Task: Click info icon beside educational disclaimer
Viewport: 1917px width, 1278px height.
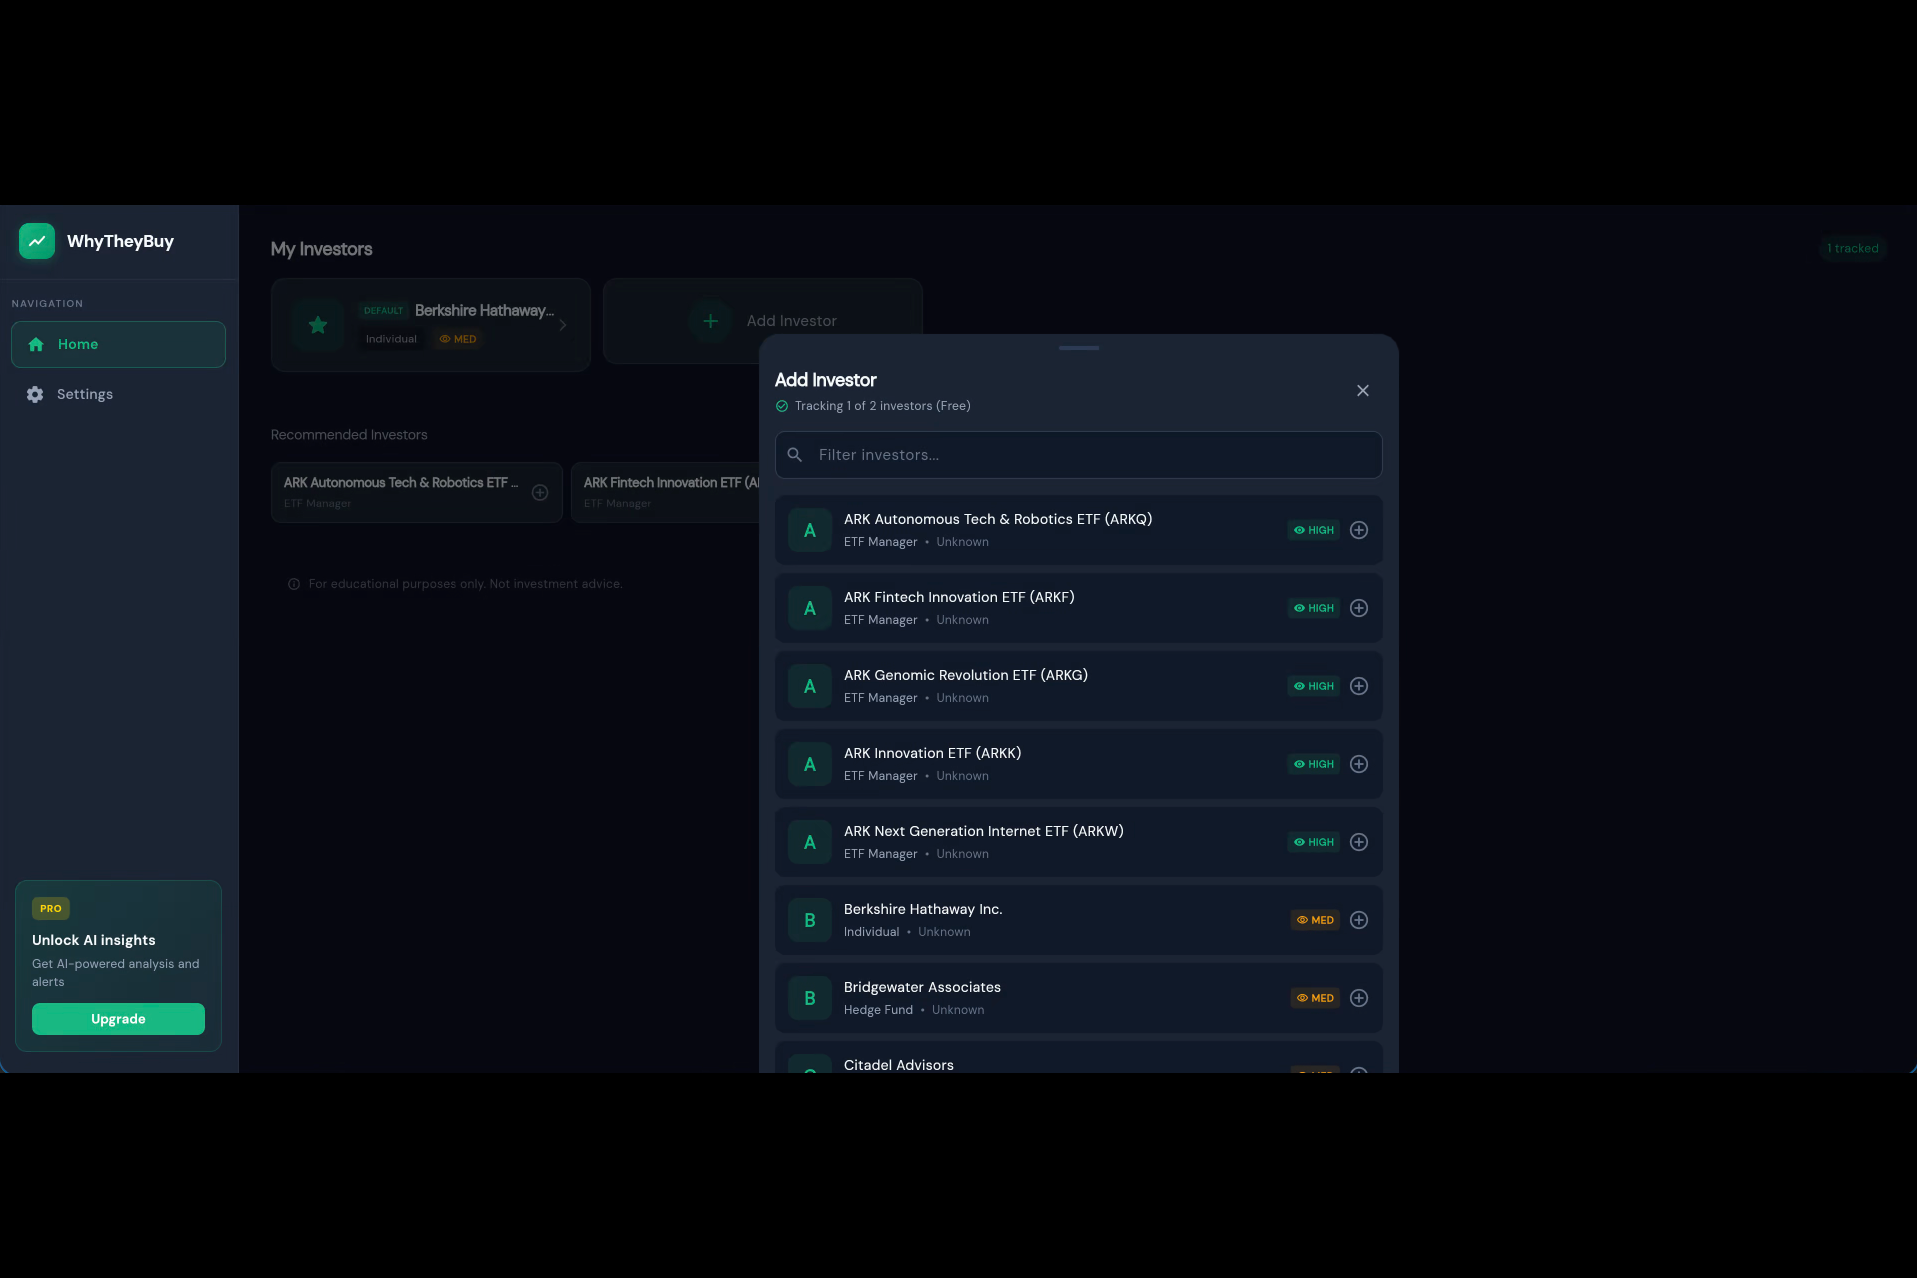Action: (x=294, y=584)
